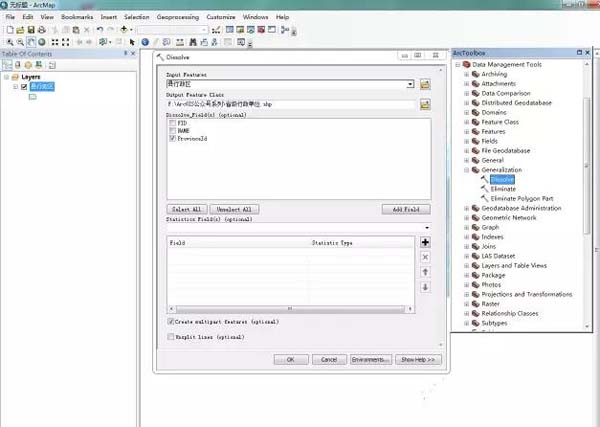Image resolution: width=600 pixels, height=427 pixels.
Task: Enable Unsplit lines checkbox
Action: point(171,337)
